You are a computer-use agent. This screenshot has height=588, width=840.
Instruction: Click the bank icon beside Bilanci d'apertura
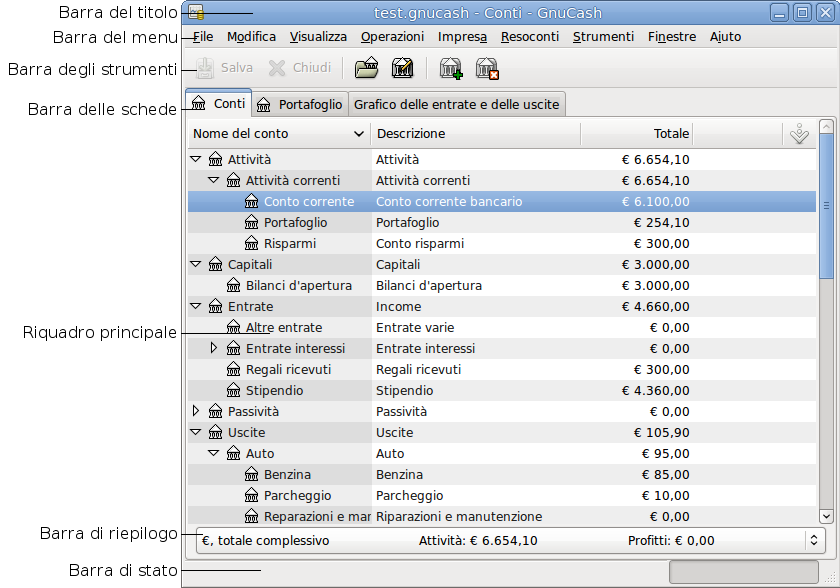tap(233, 285)
